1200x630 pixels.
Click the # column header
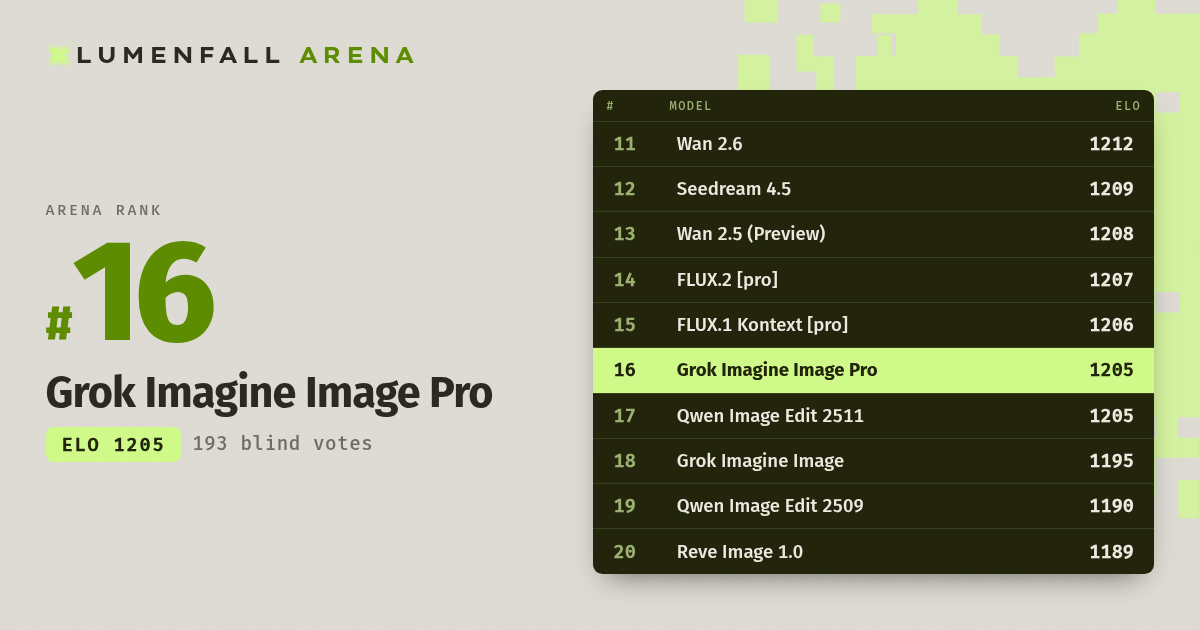pos(610,106)
